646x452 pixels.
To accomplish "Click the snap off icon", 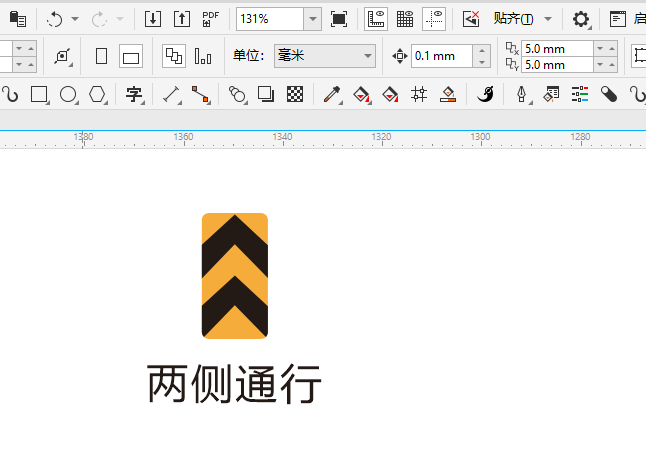I will 471,19.
